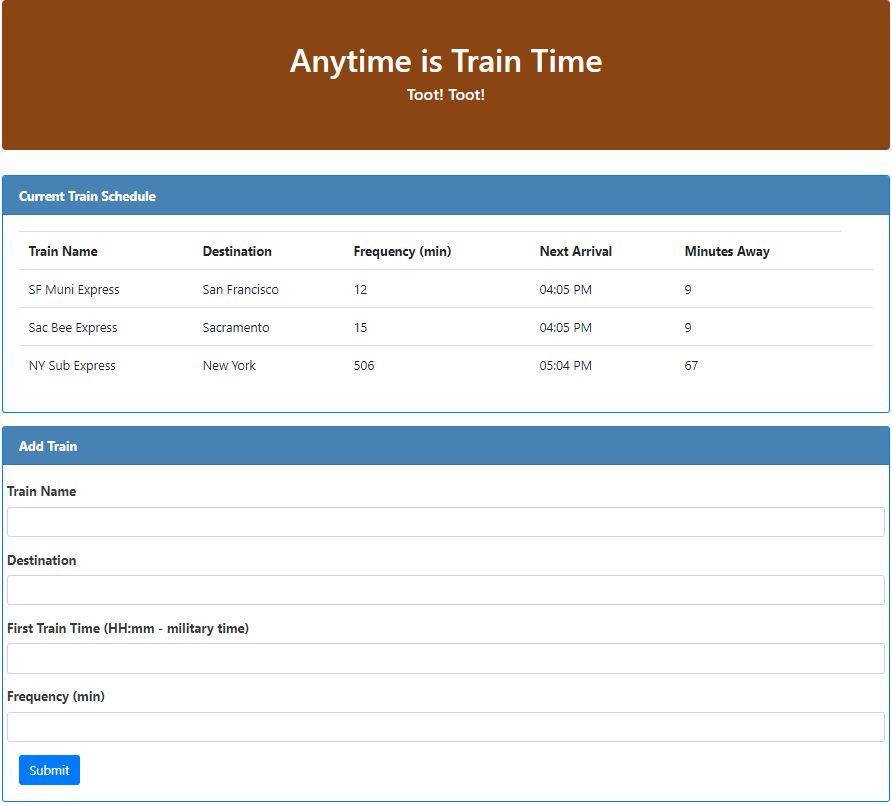Click the 'Minutes Away' column header
The width and height of the screenshot is (892, 806).
(727, 251)
